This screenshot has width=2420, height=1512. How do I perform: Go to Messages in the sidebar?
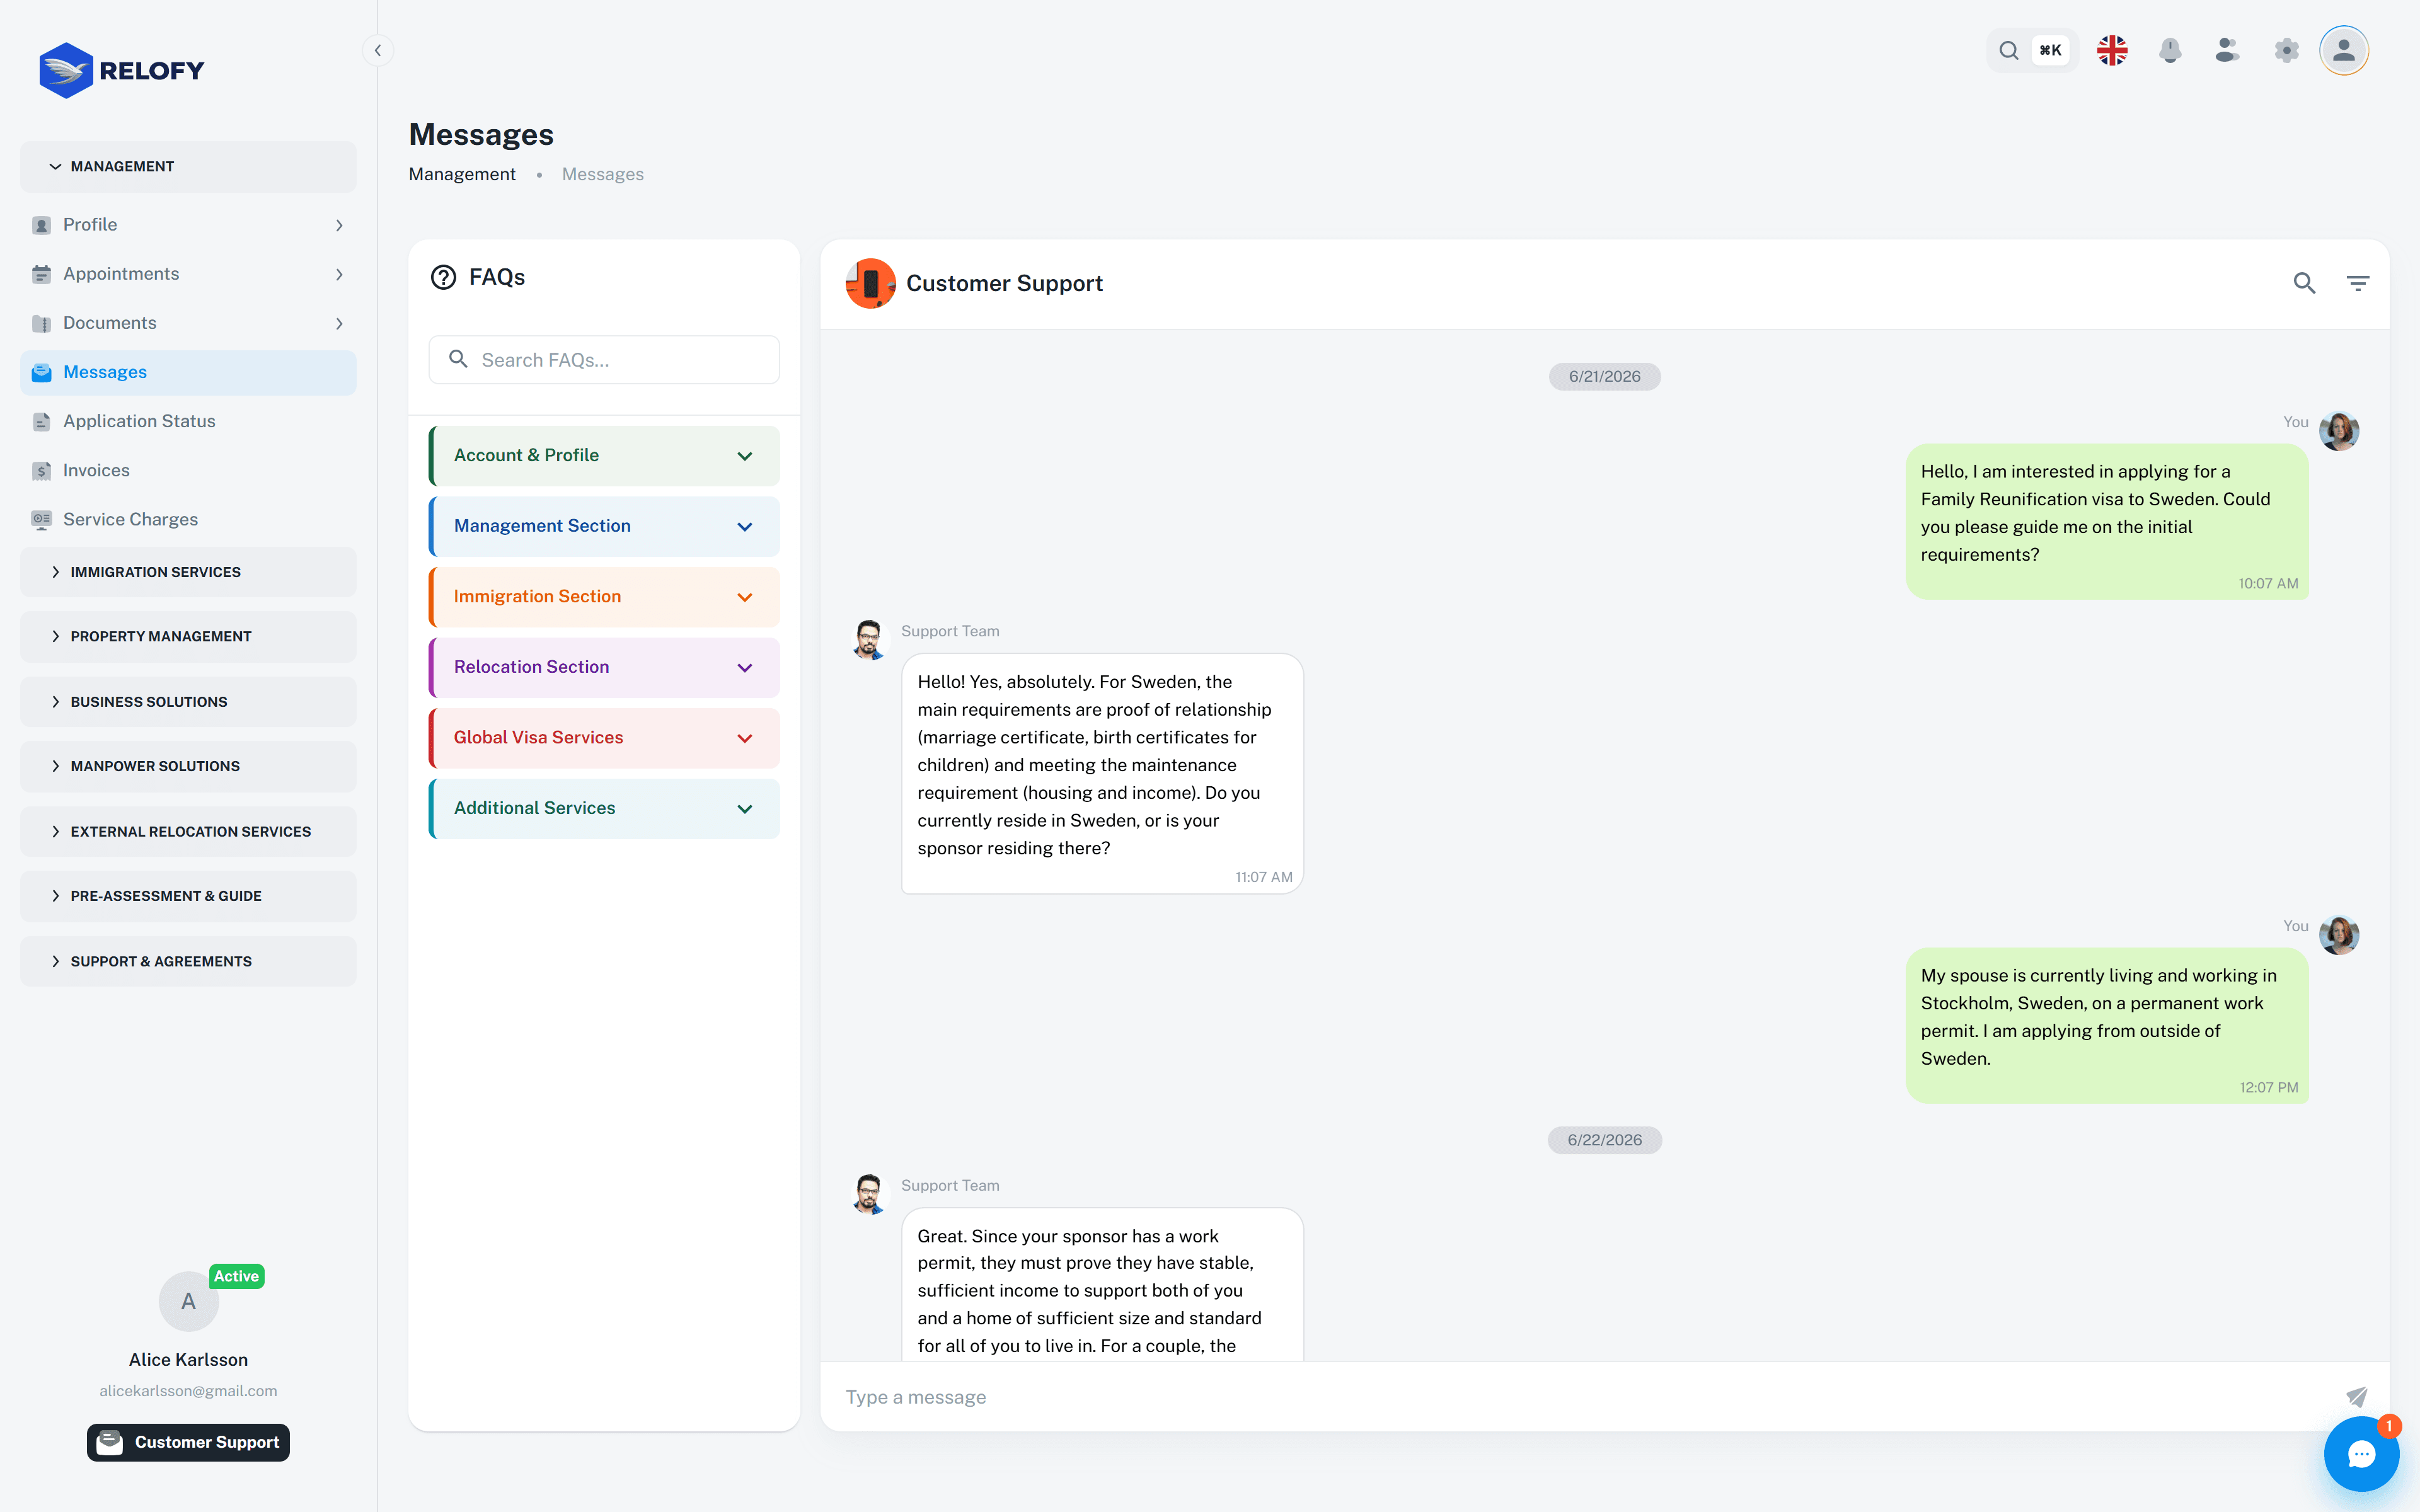point(188,372)
